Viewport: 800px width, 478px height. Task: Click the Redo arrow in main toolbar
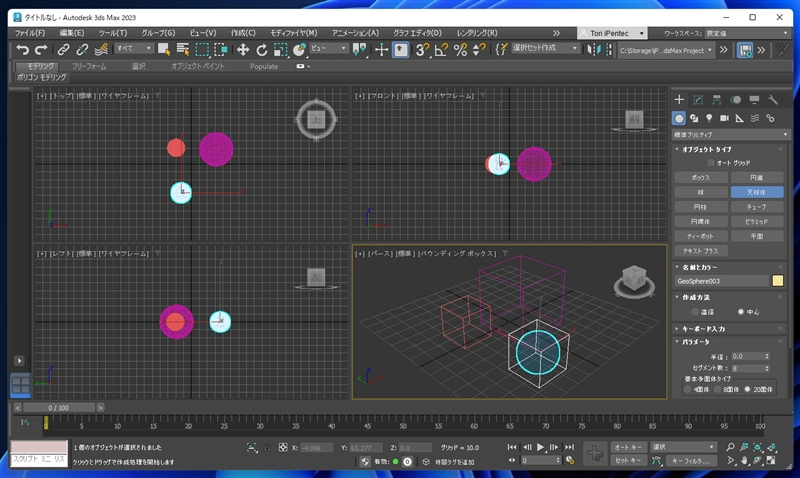pos(41,49)
